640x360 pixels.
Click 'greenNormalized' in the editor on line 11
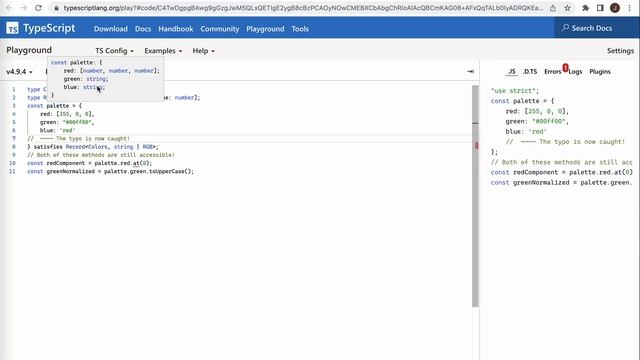pyautogui.click(x=71, y=171)
